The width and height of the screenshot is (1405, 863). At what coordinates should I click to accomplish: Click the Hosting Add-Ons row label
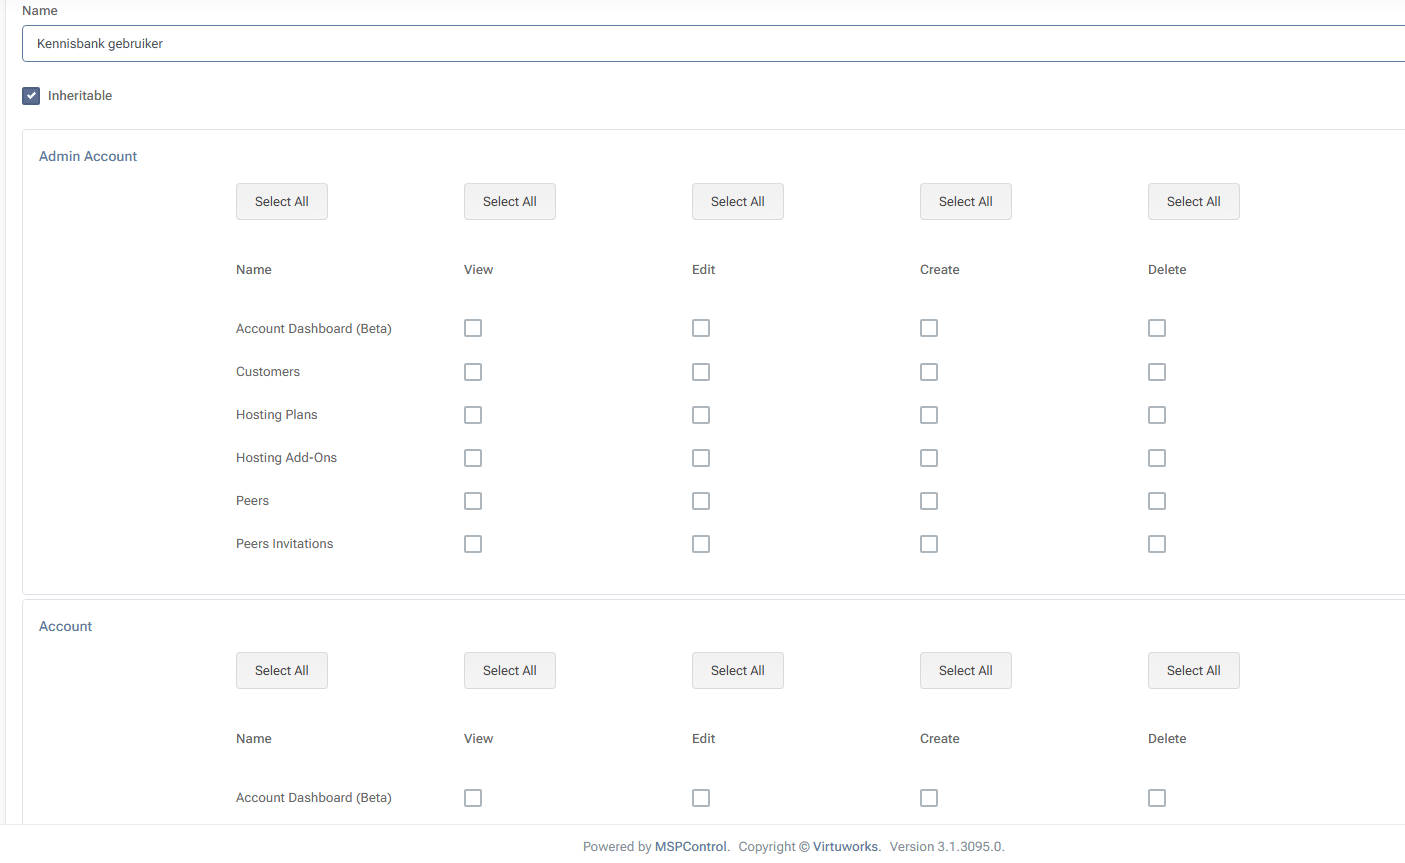287,458
